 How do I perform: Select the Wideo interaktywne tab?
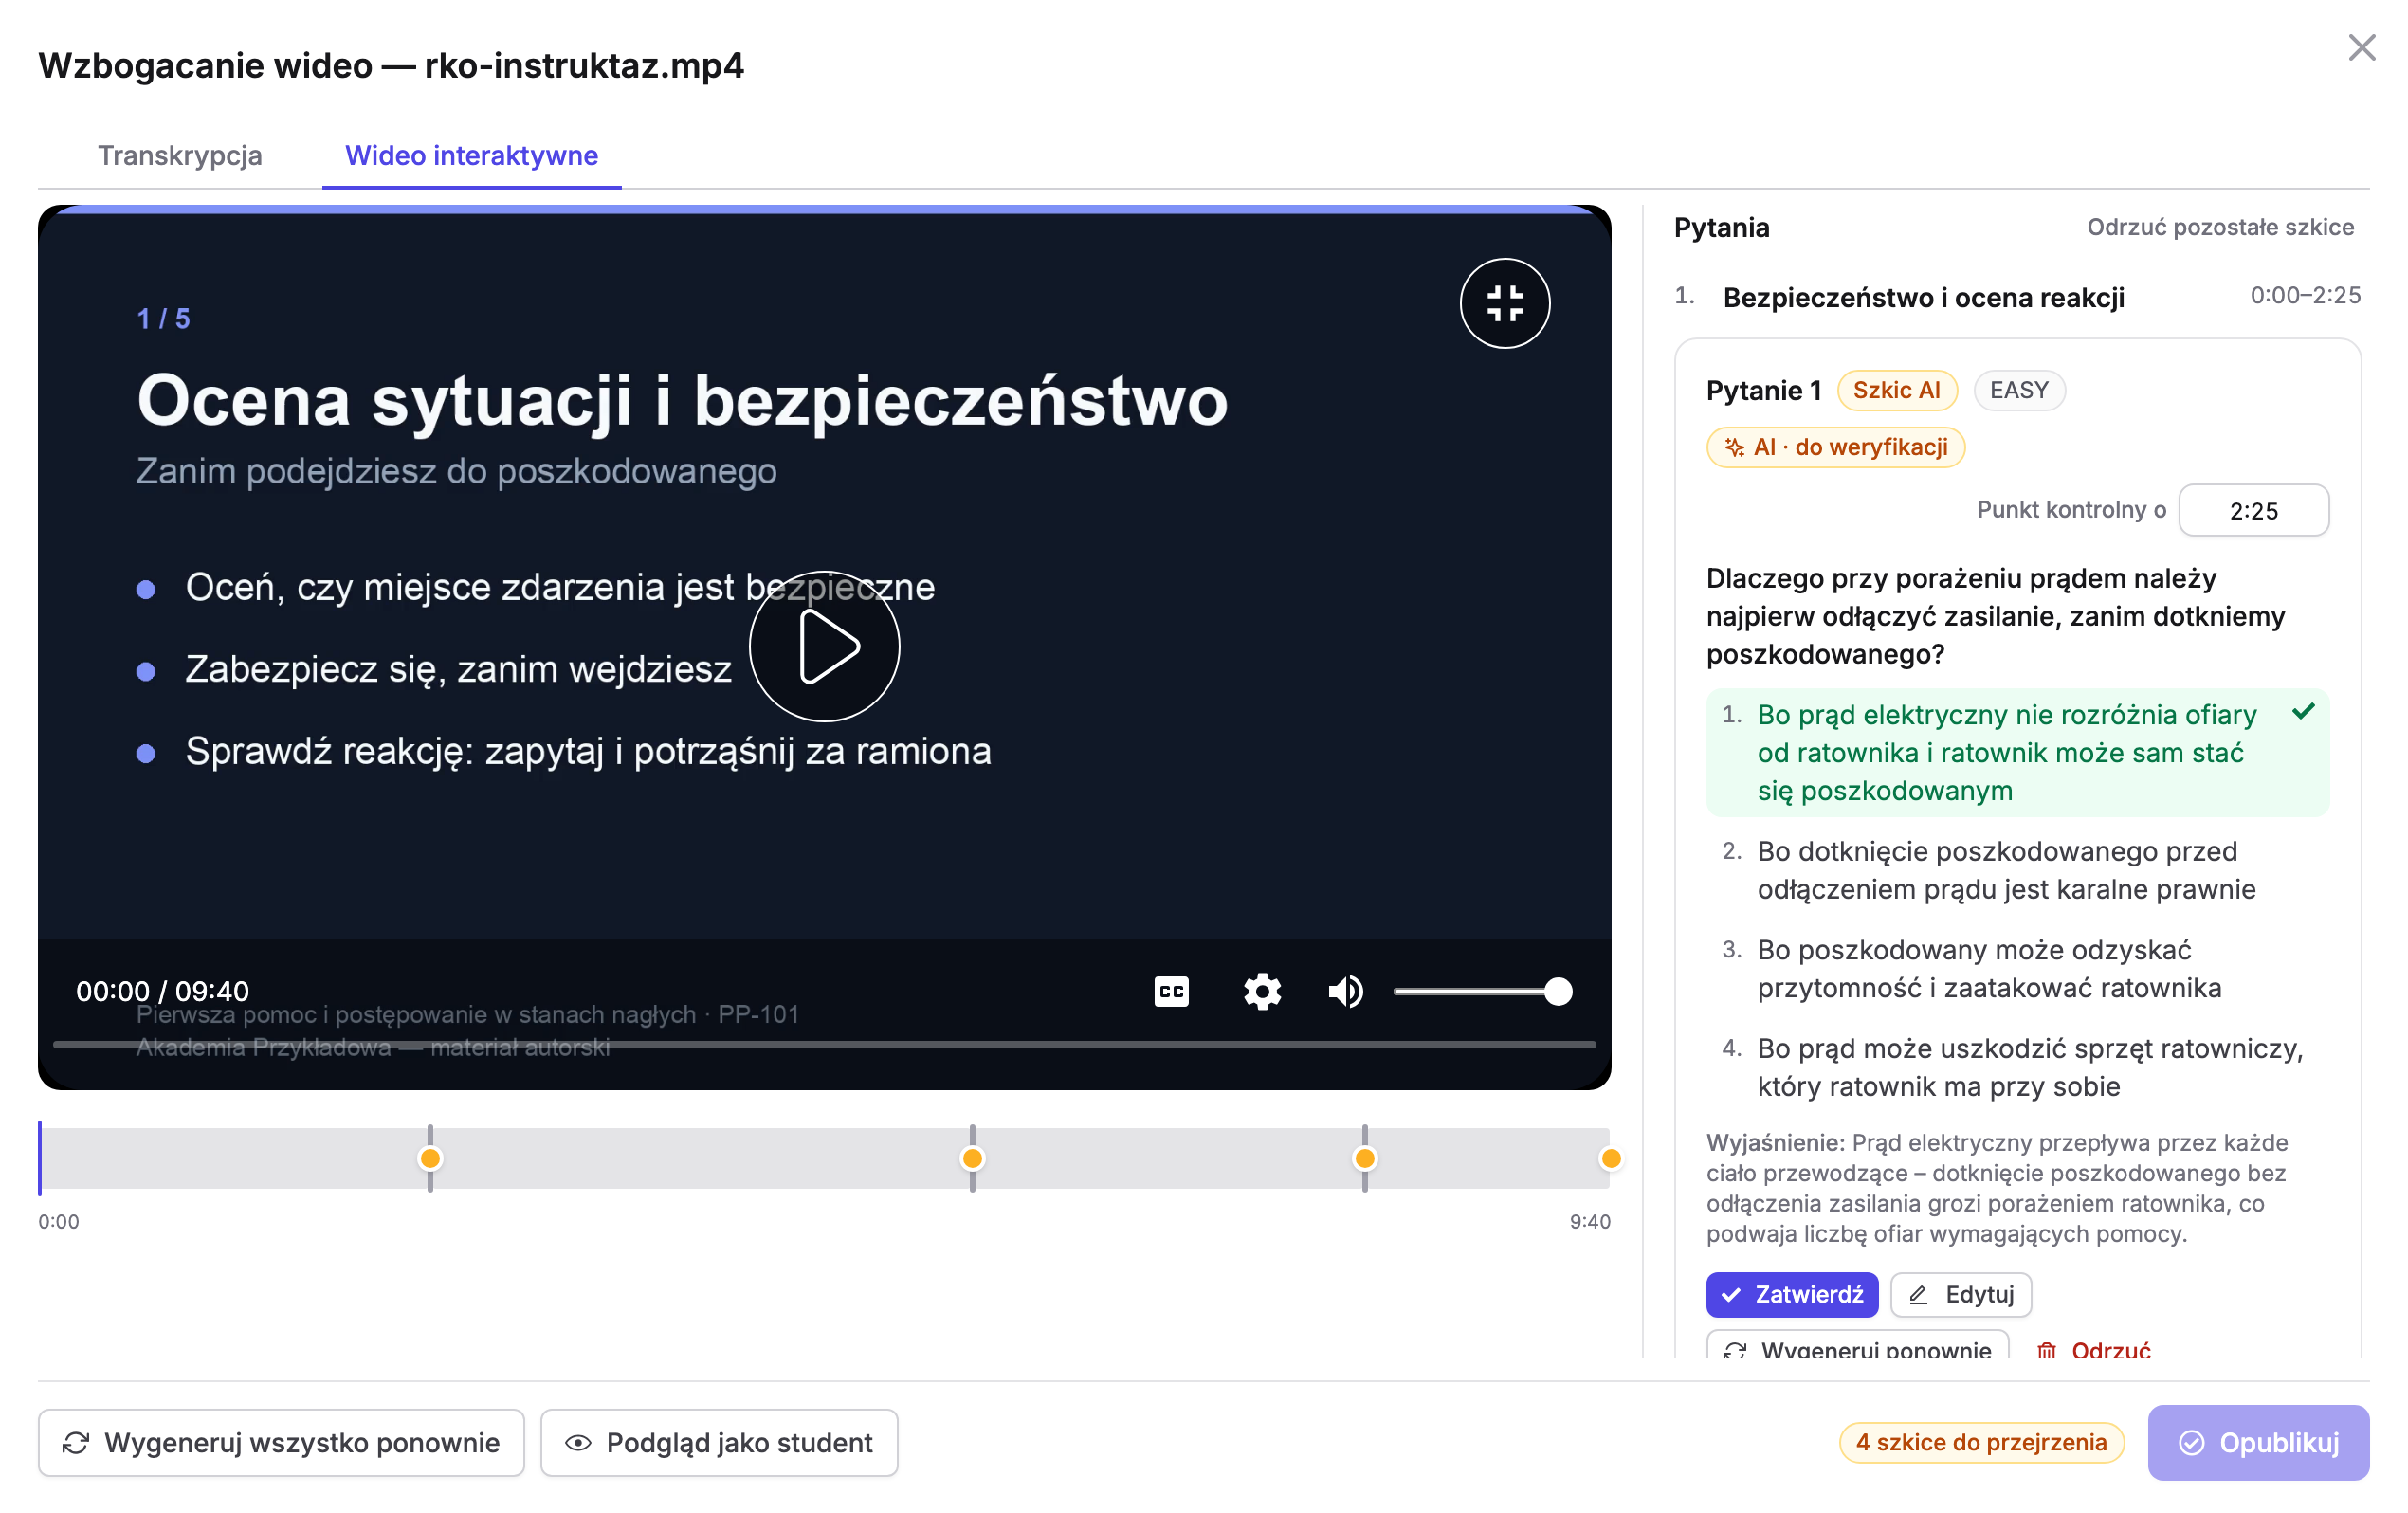tap(471, 155)
